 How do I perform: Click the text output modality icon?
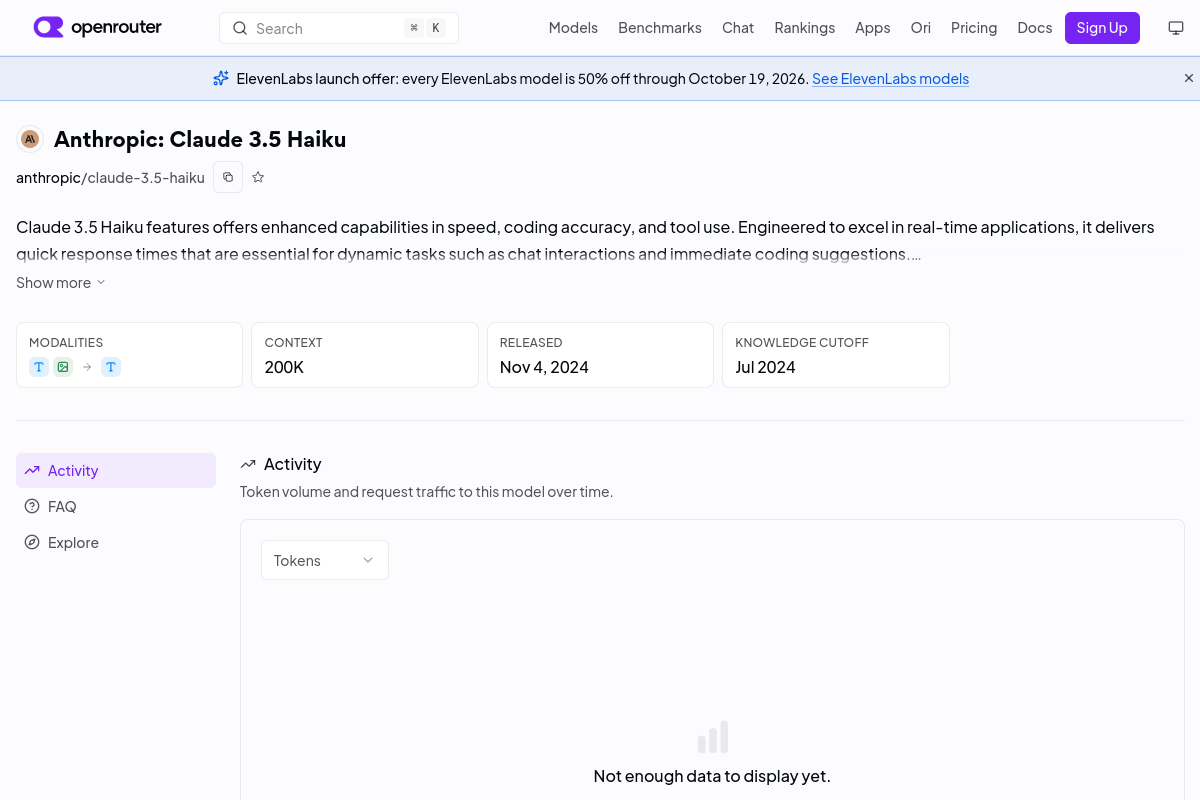click(x=111, y=367)
